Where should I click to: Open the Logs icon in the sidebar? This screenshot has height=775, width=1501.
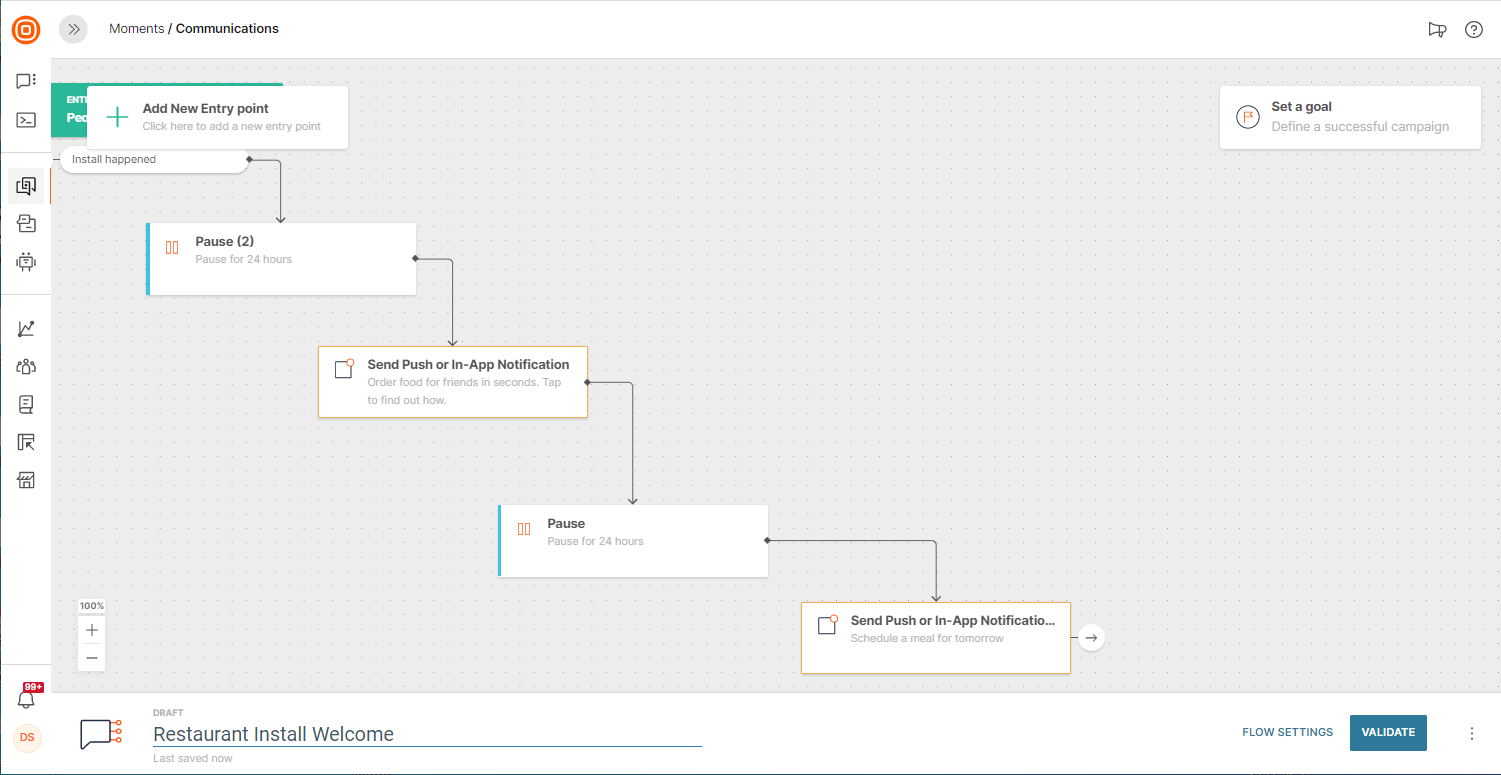(25, 404)
